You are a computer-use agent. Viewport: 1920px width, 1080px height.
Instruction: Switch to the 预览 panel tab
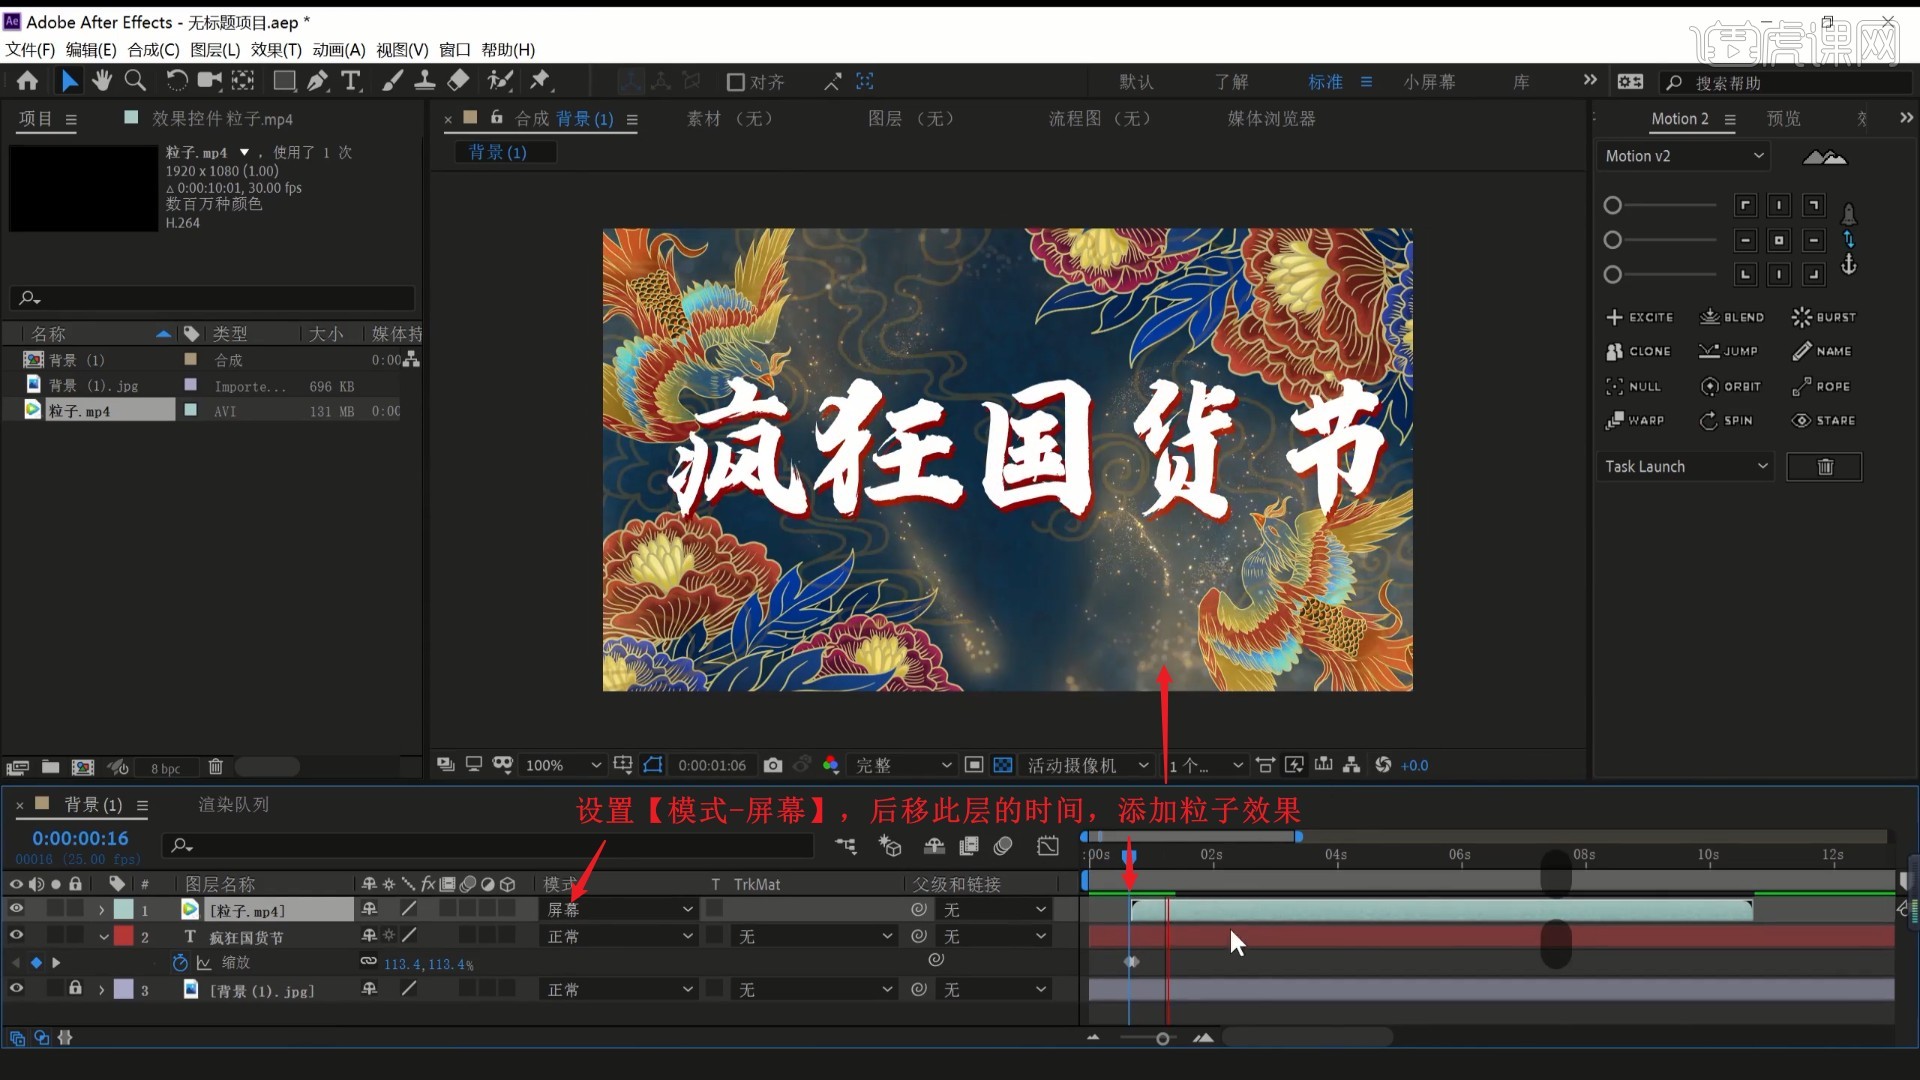point(1783,119)
